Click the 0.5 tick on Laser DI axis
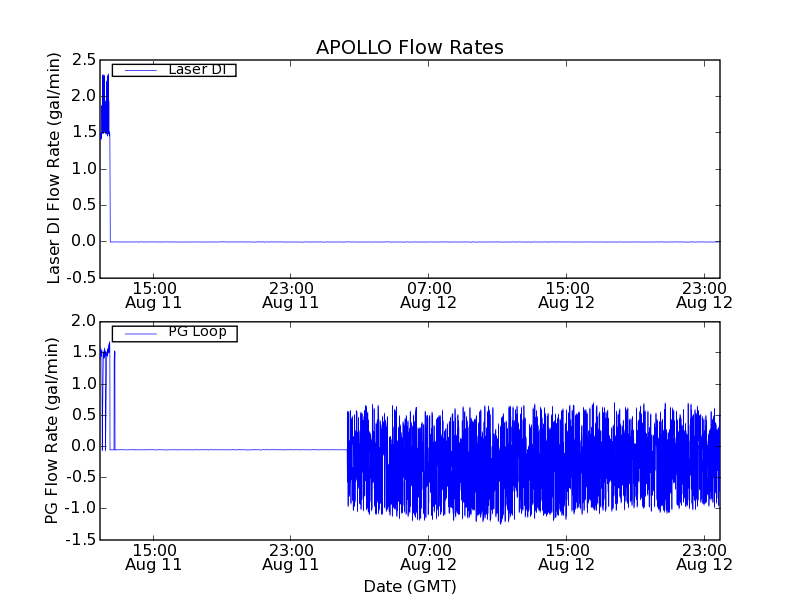 coord(84,205)
